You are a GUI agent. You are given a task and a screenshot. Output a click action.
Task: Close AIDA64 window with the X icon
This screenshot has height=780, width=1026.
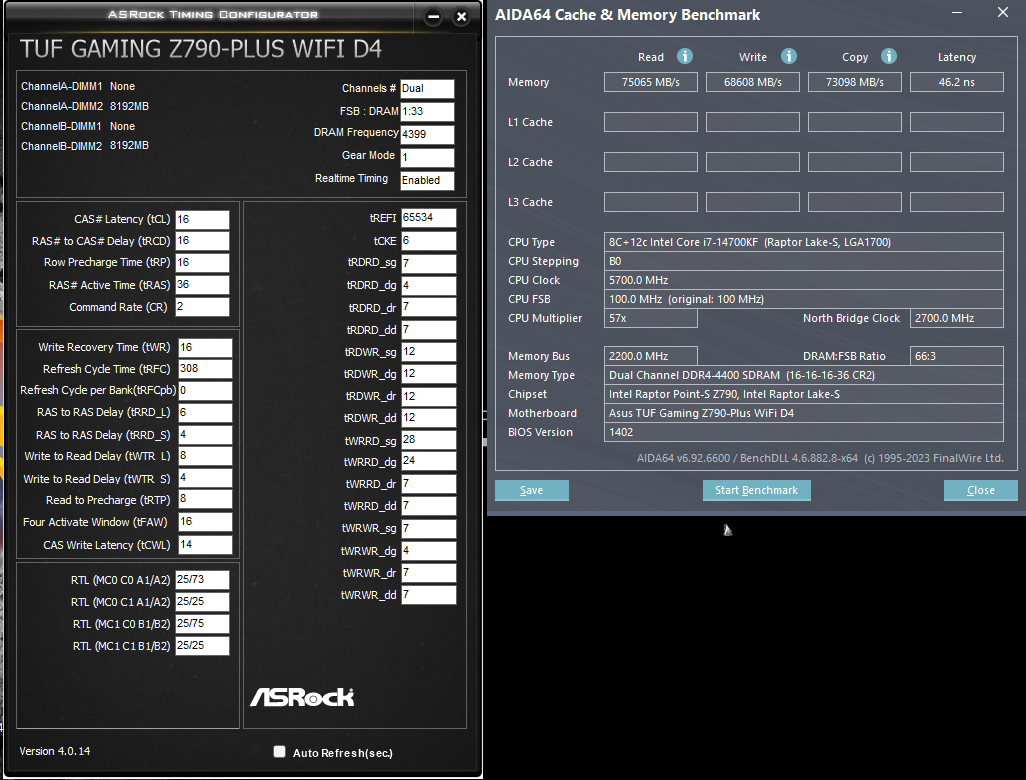point(1002,12)
